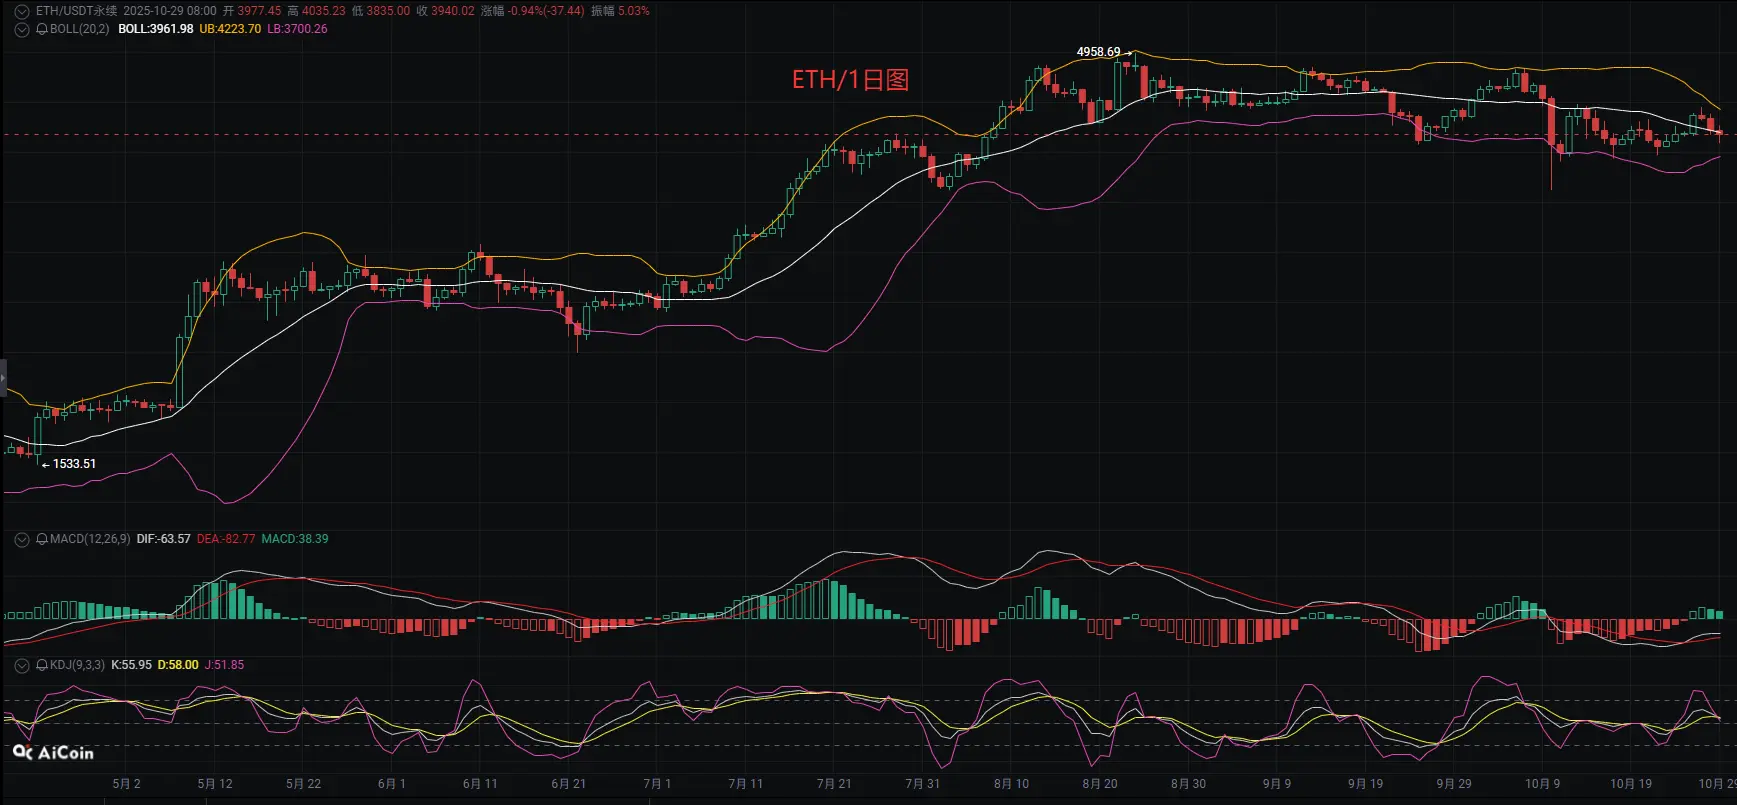This screenshot has height=805, width=1737.
Task: Click the 9月 9 date label
Action: pyautogui.click(x=1277, y=784)
